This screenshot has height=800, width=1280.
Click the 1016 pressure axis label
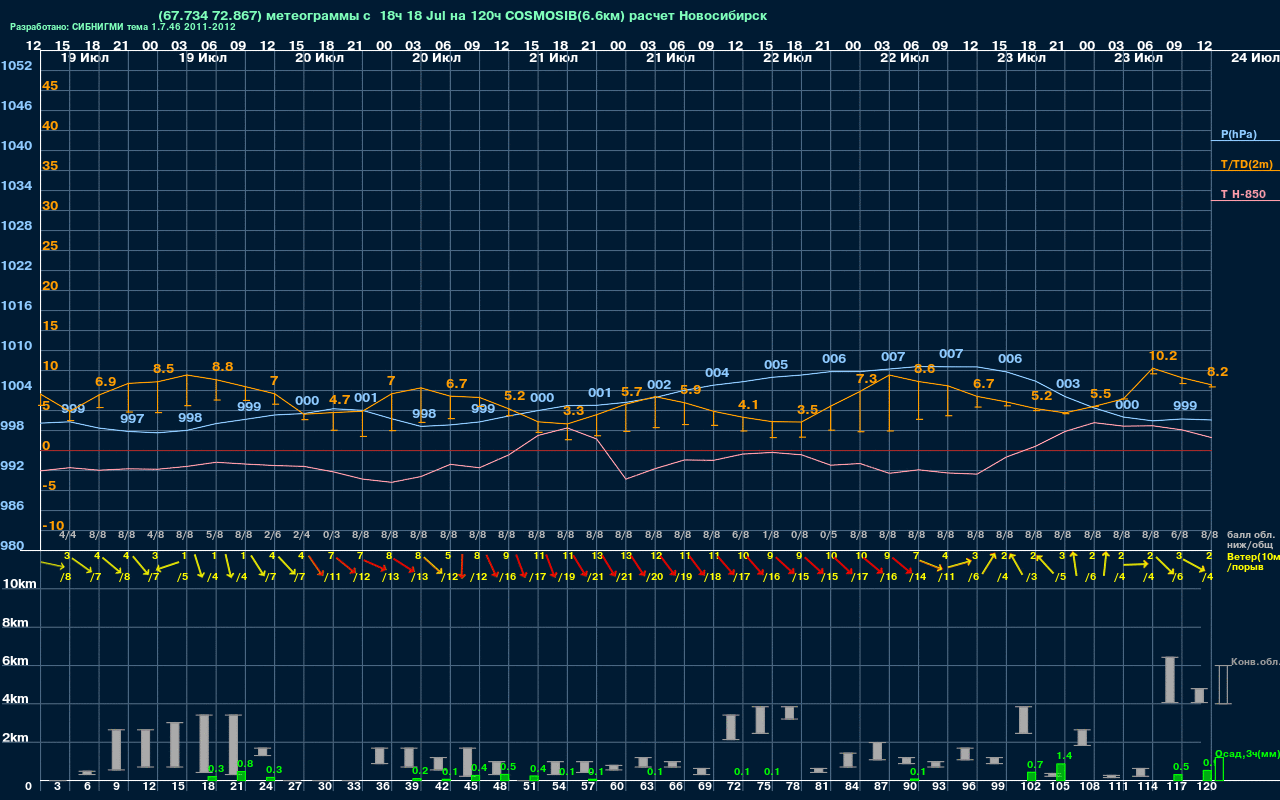point(16,306)
